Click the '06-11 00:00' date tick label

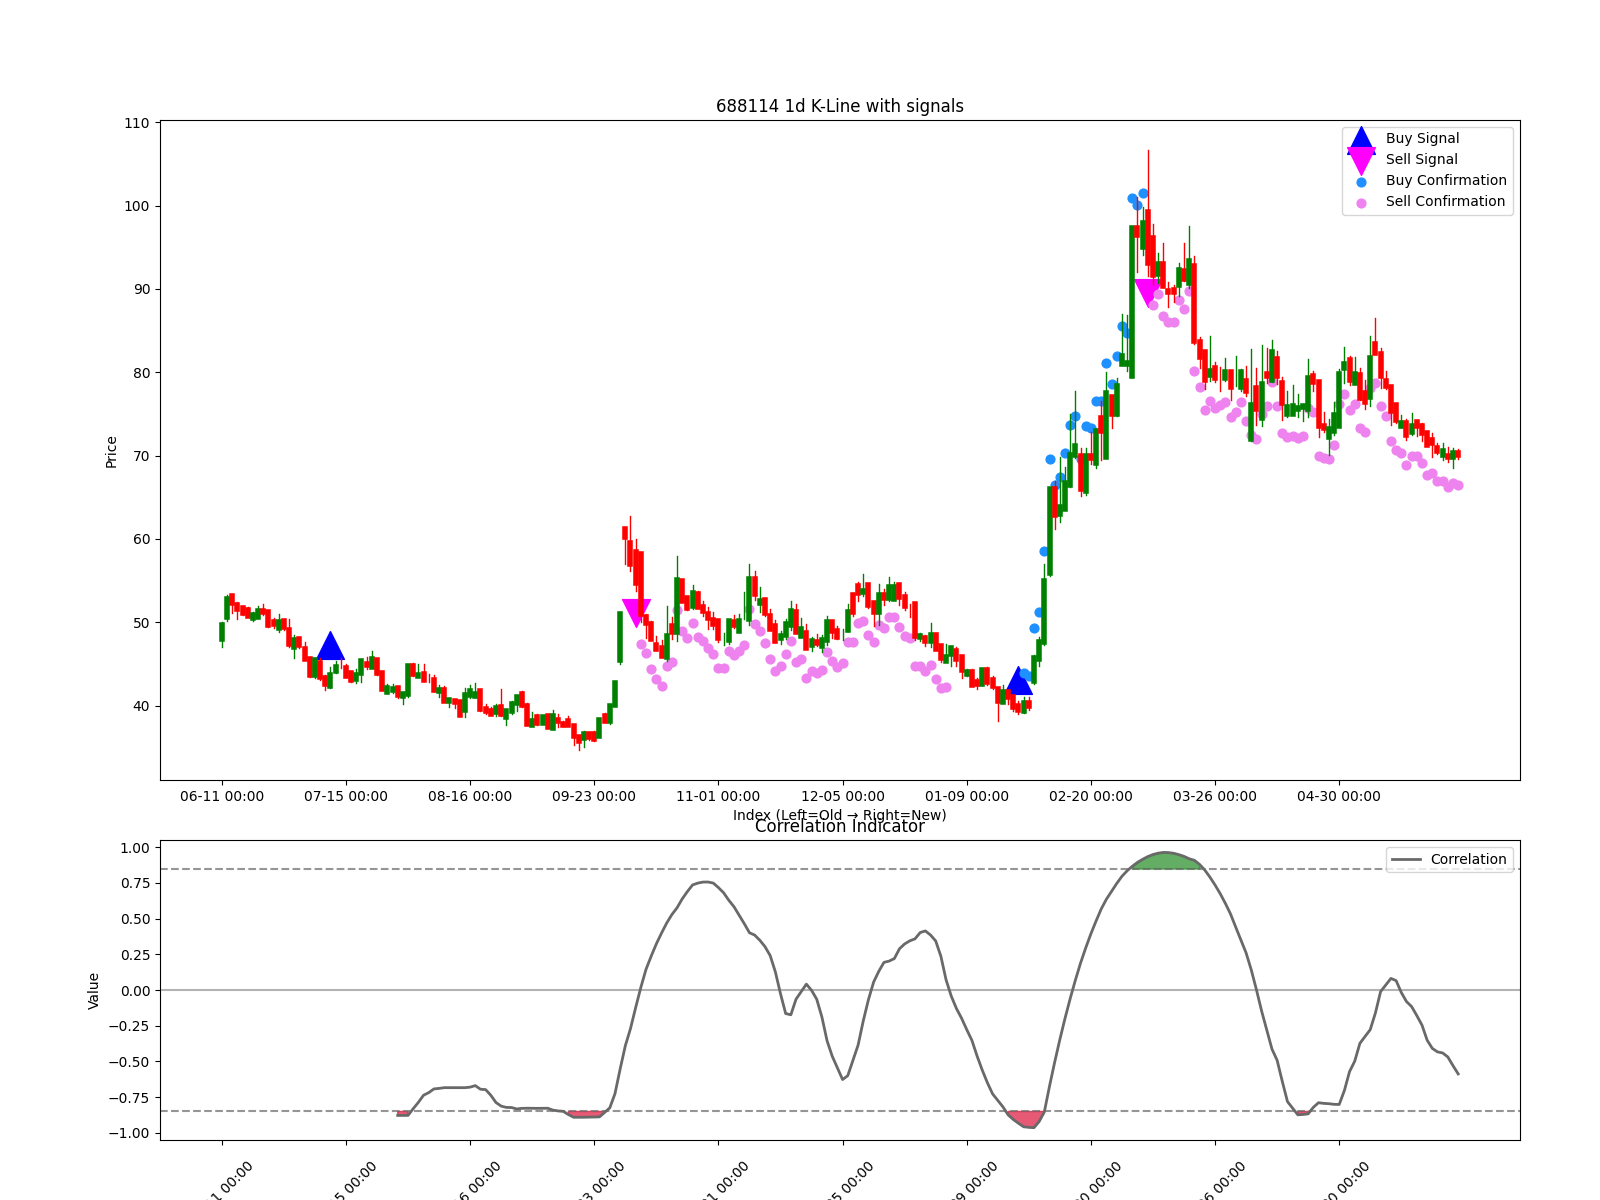(222, 797)
